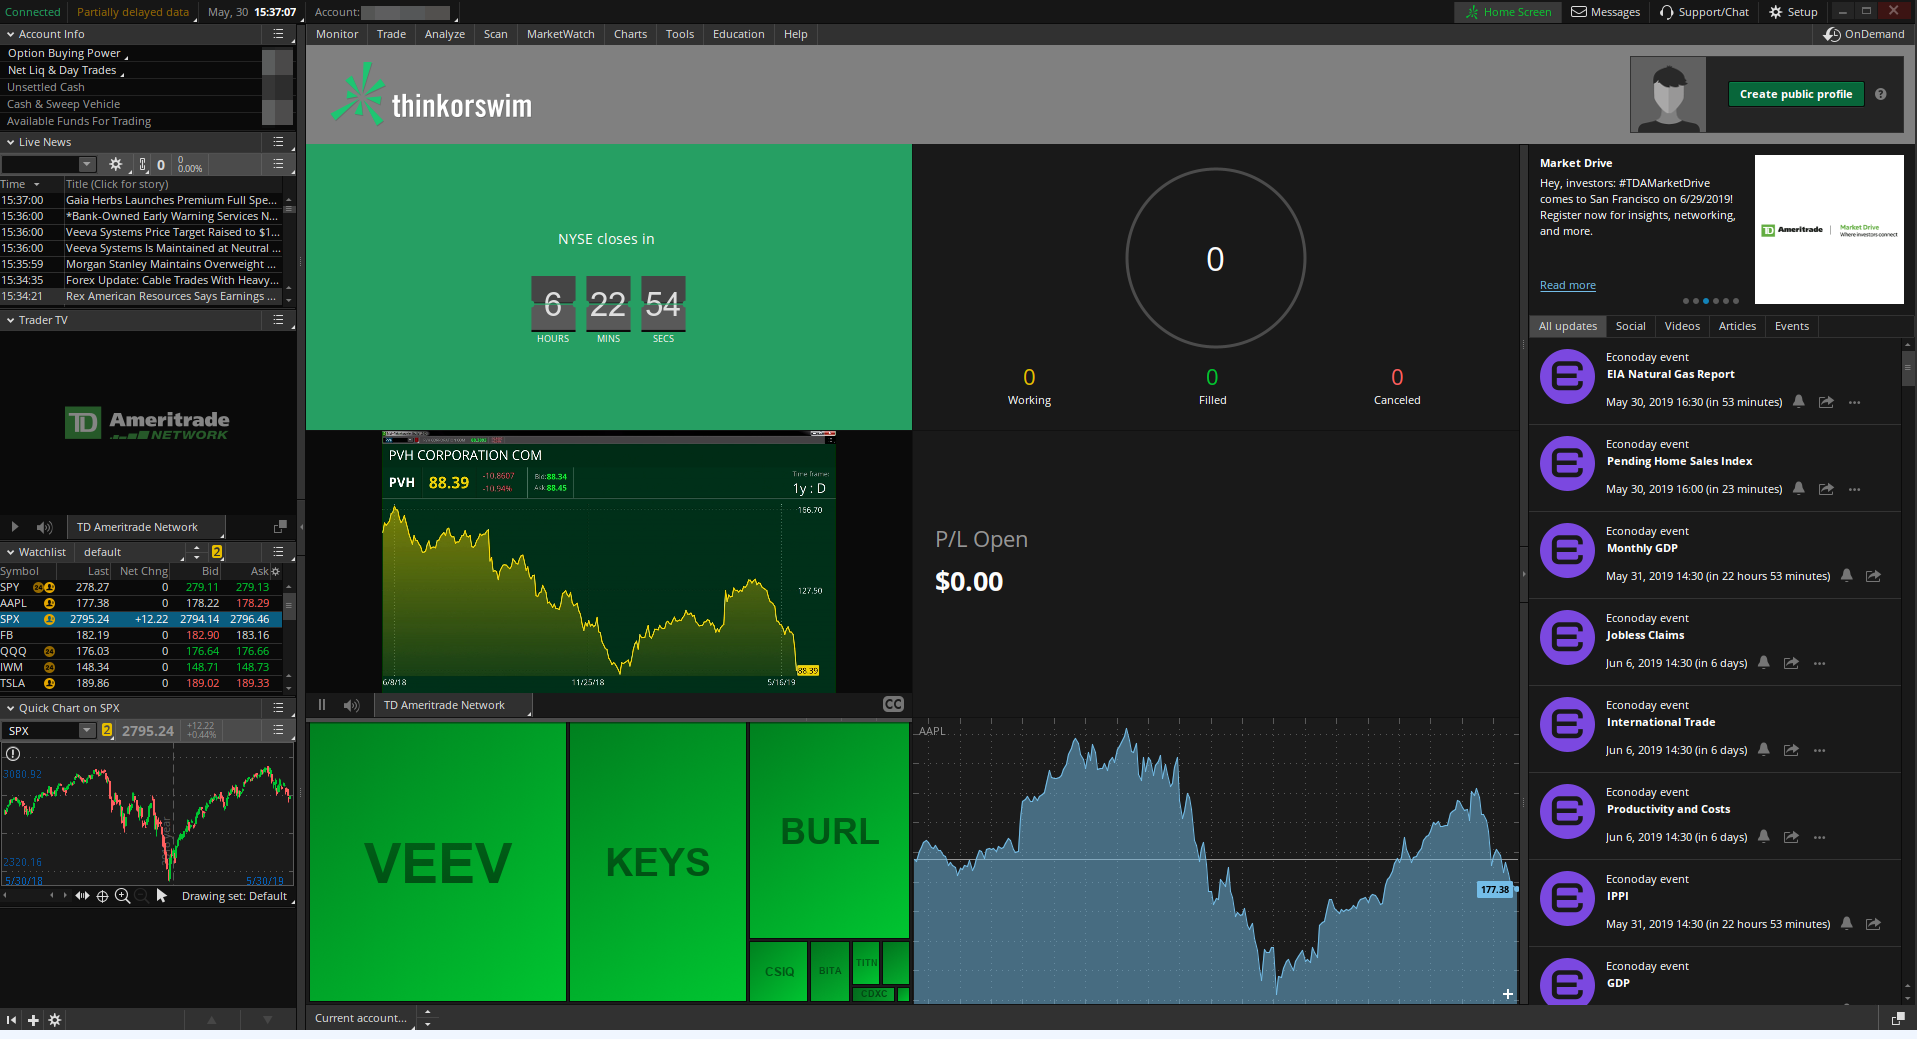Toggle closed captions on the video player
The image size is (1917, 1039).
[x=893, y=705]
